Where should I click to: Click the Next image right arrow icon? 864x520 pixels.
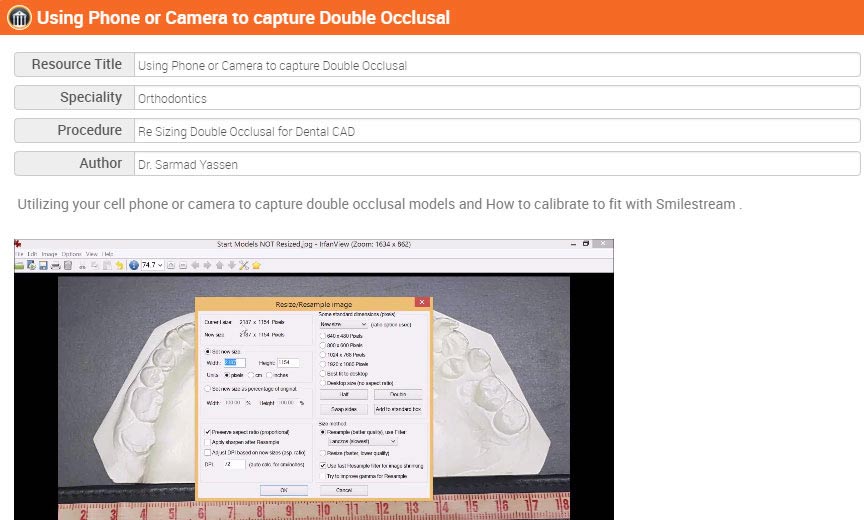point(207,265)
